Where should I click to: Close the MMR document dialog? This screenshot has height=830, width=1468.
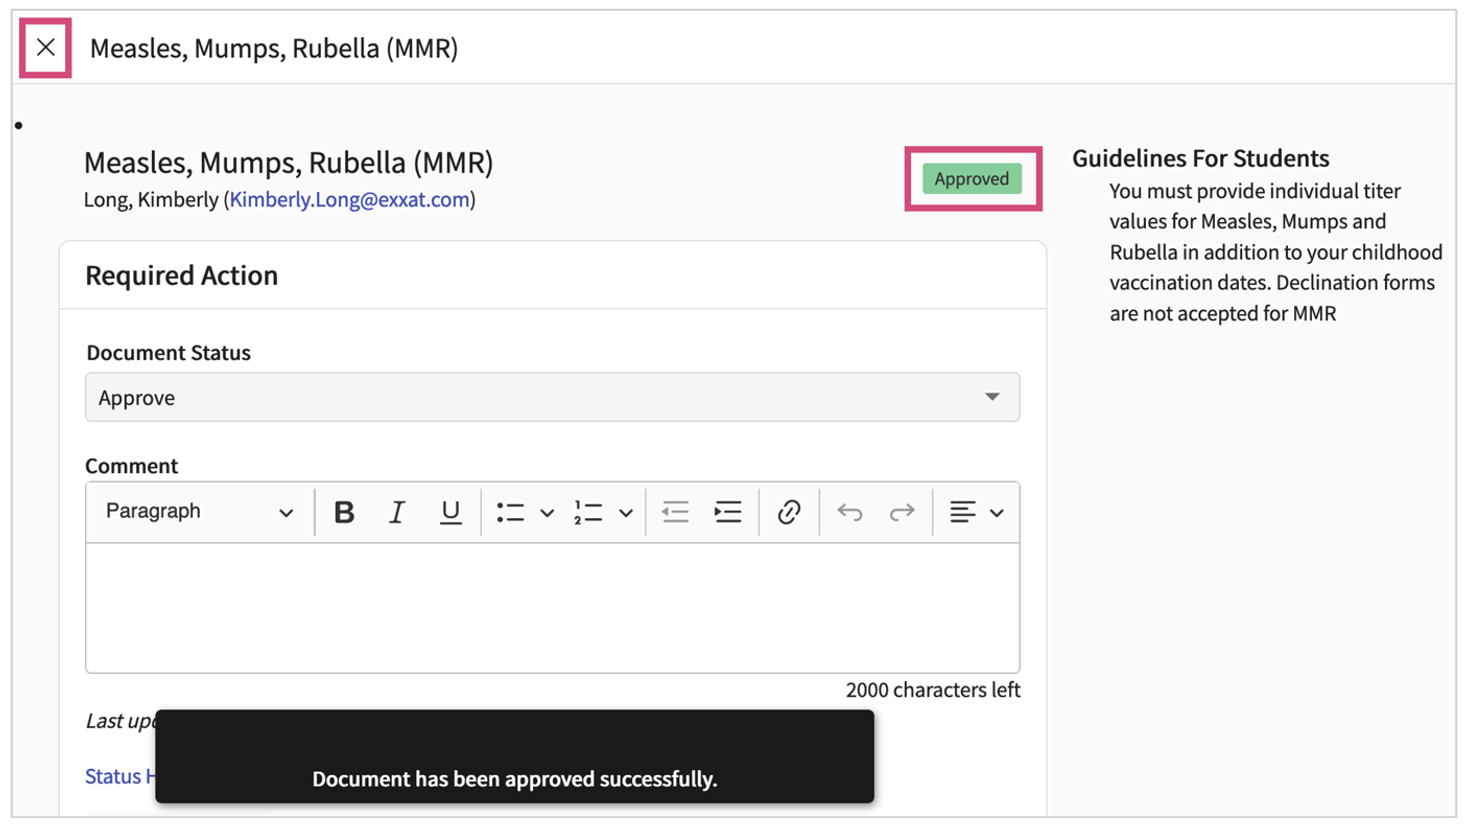coord(44,47)
